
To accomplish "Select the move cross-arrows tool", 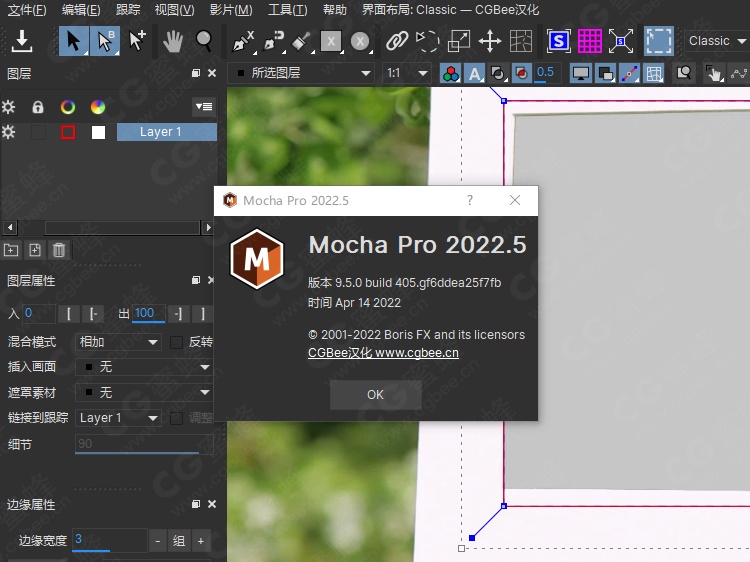I will coord(490,41).
